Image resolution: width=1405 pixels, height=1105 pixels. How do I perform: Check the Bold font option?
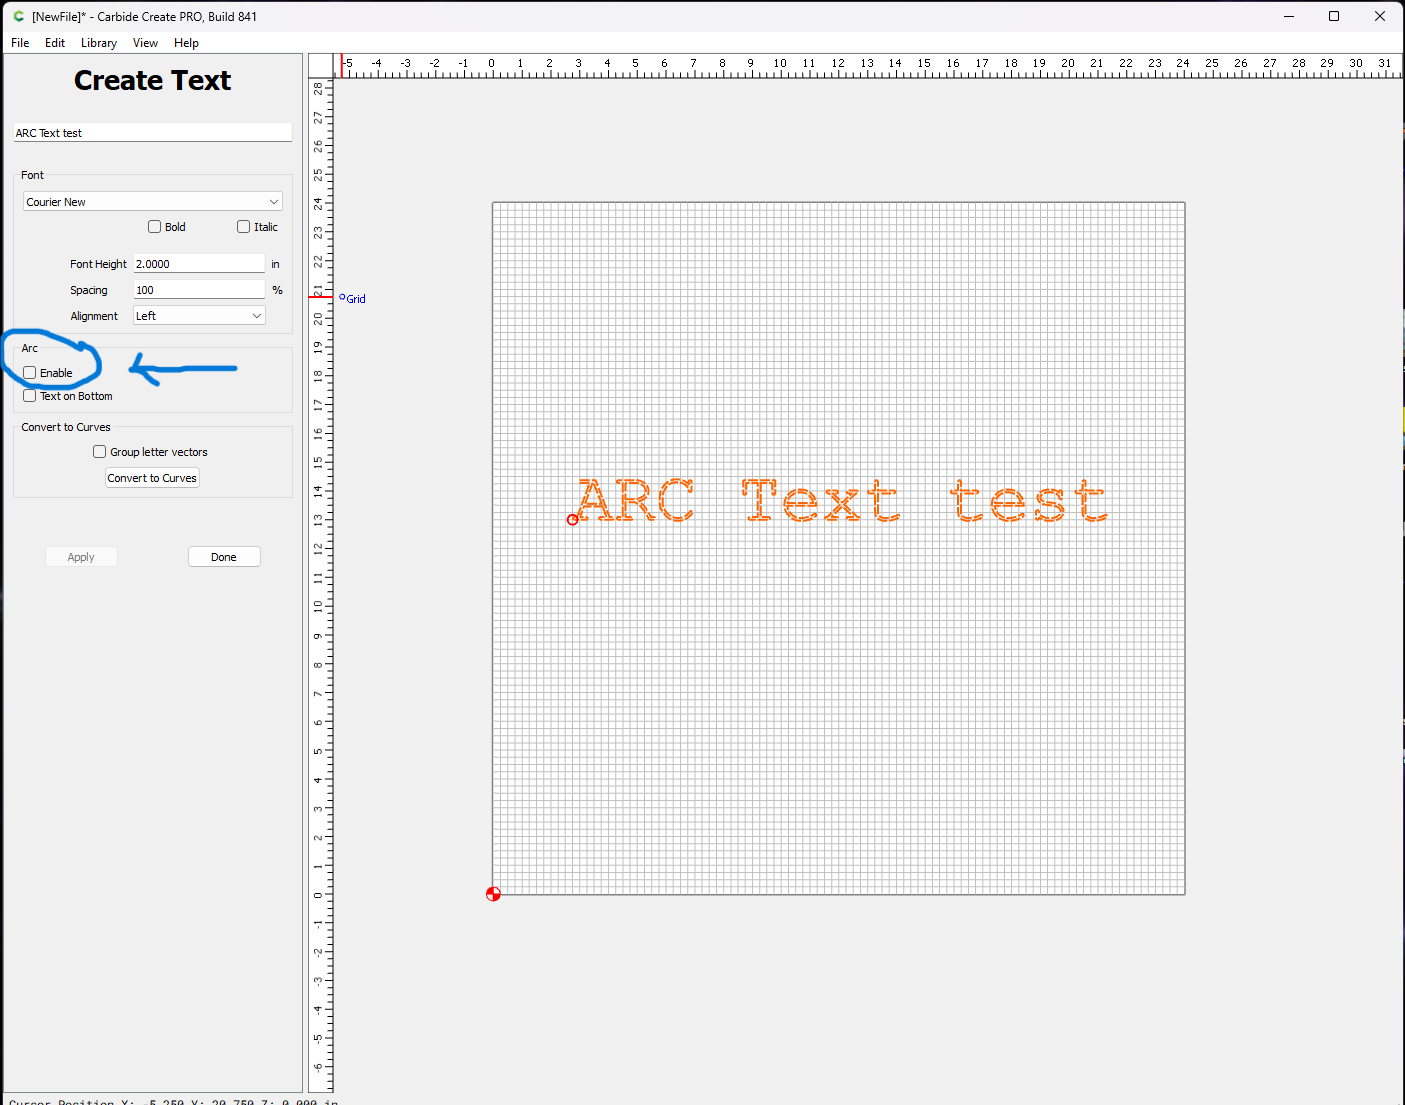point(155,227)
